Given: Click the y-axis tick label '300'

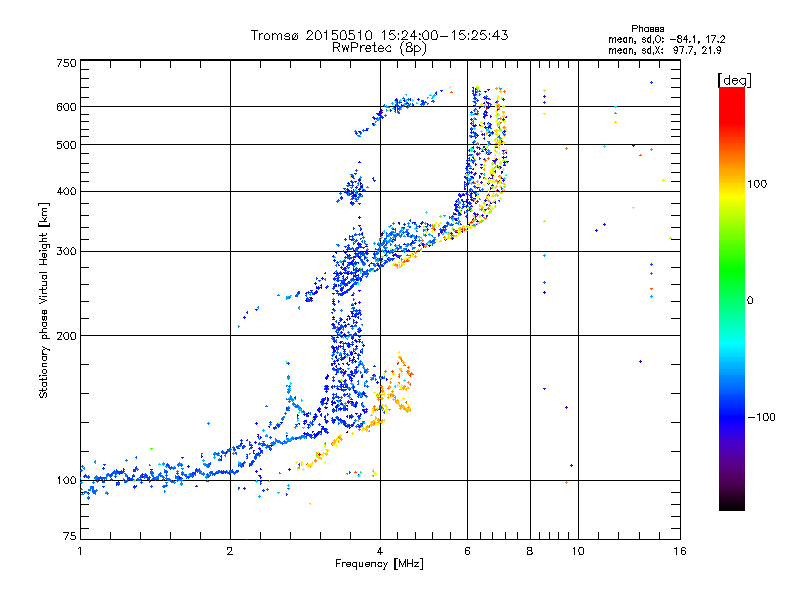Looking at the screenshot, I should pyautogui.click(x=66, y=251).
